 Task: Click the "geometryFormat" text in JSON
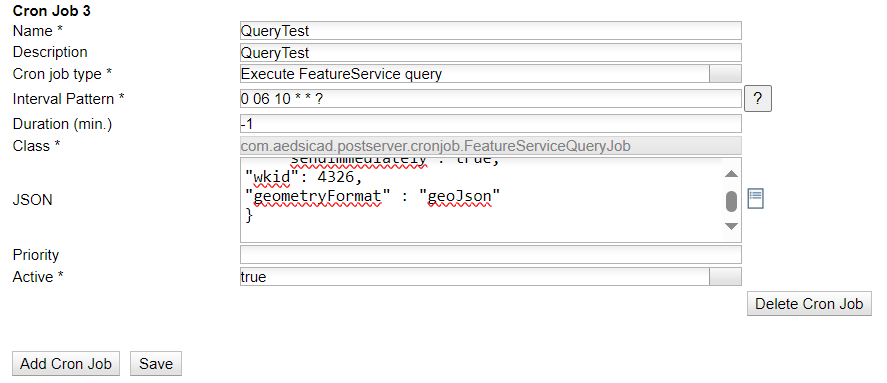point(317,197)
